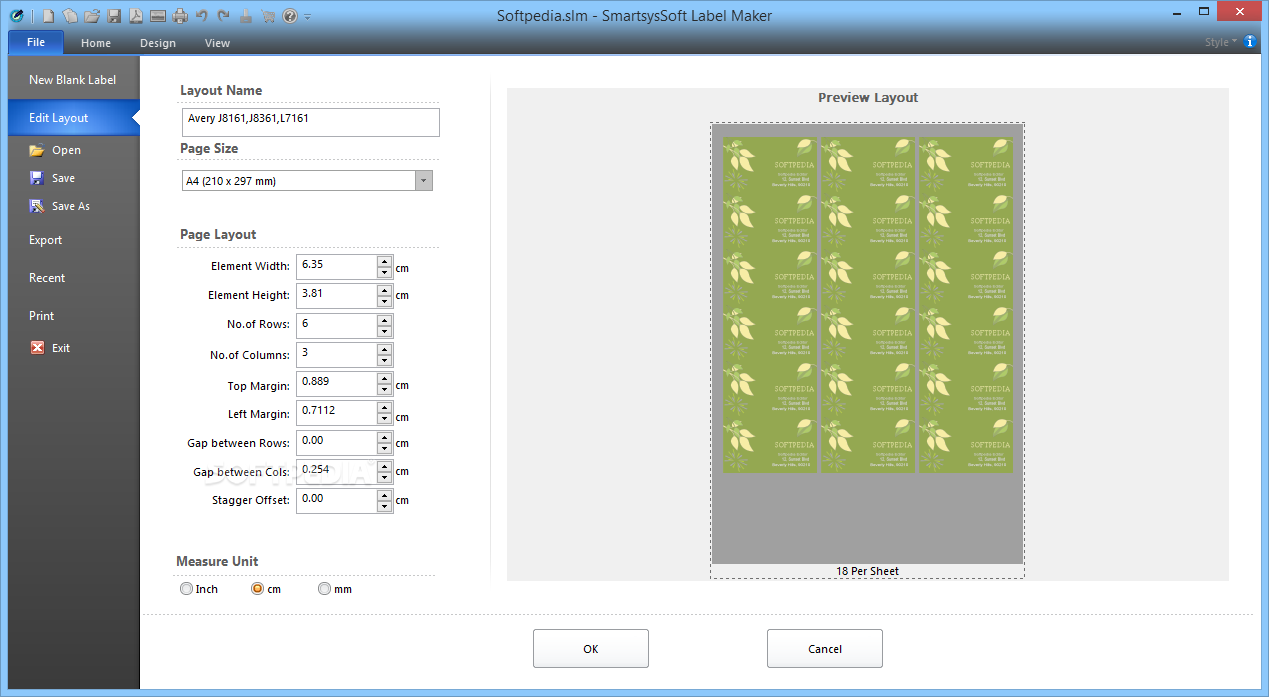Increase the No. of Columns
Screen dimensions: 1269x697
pyautogui.click(x=384, y=350)
